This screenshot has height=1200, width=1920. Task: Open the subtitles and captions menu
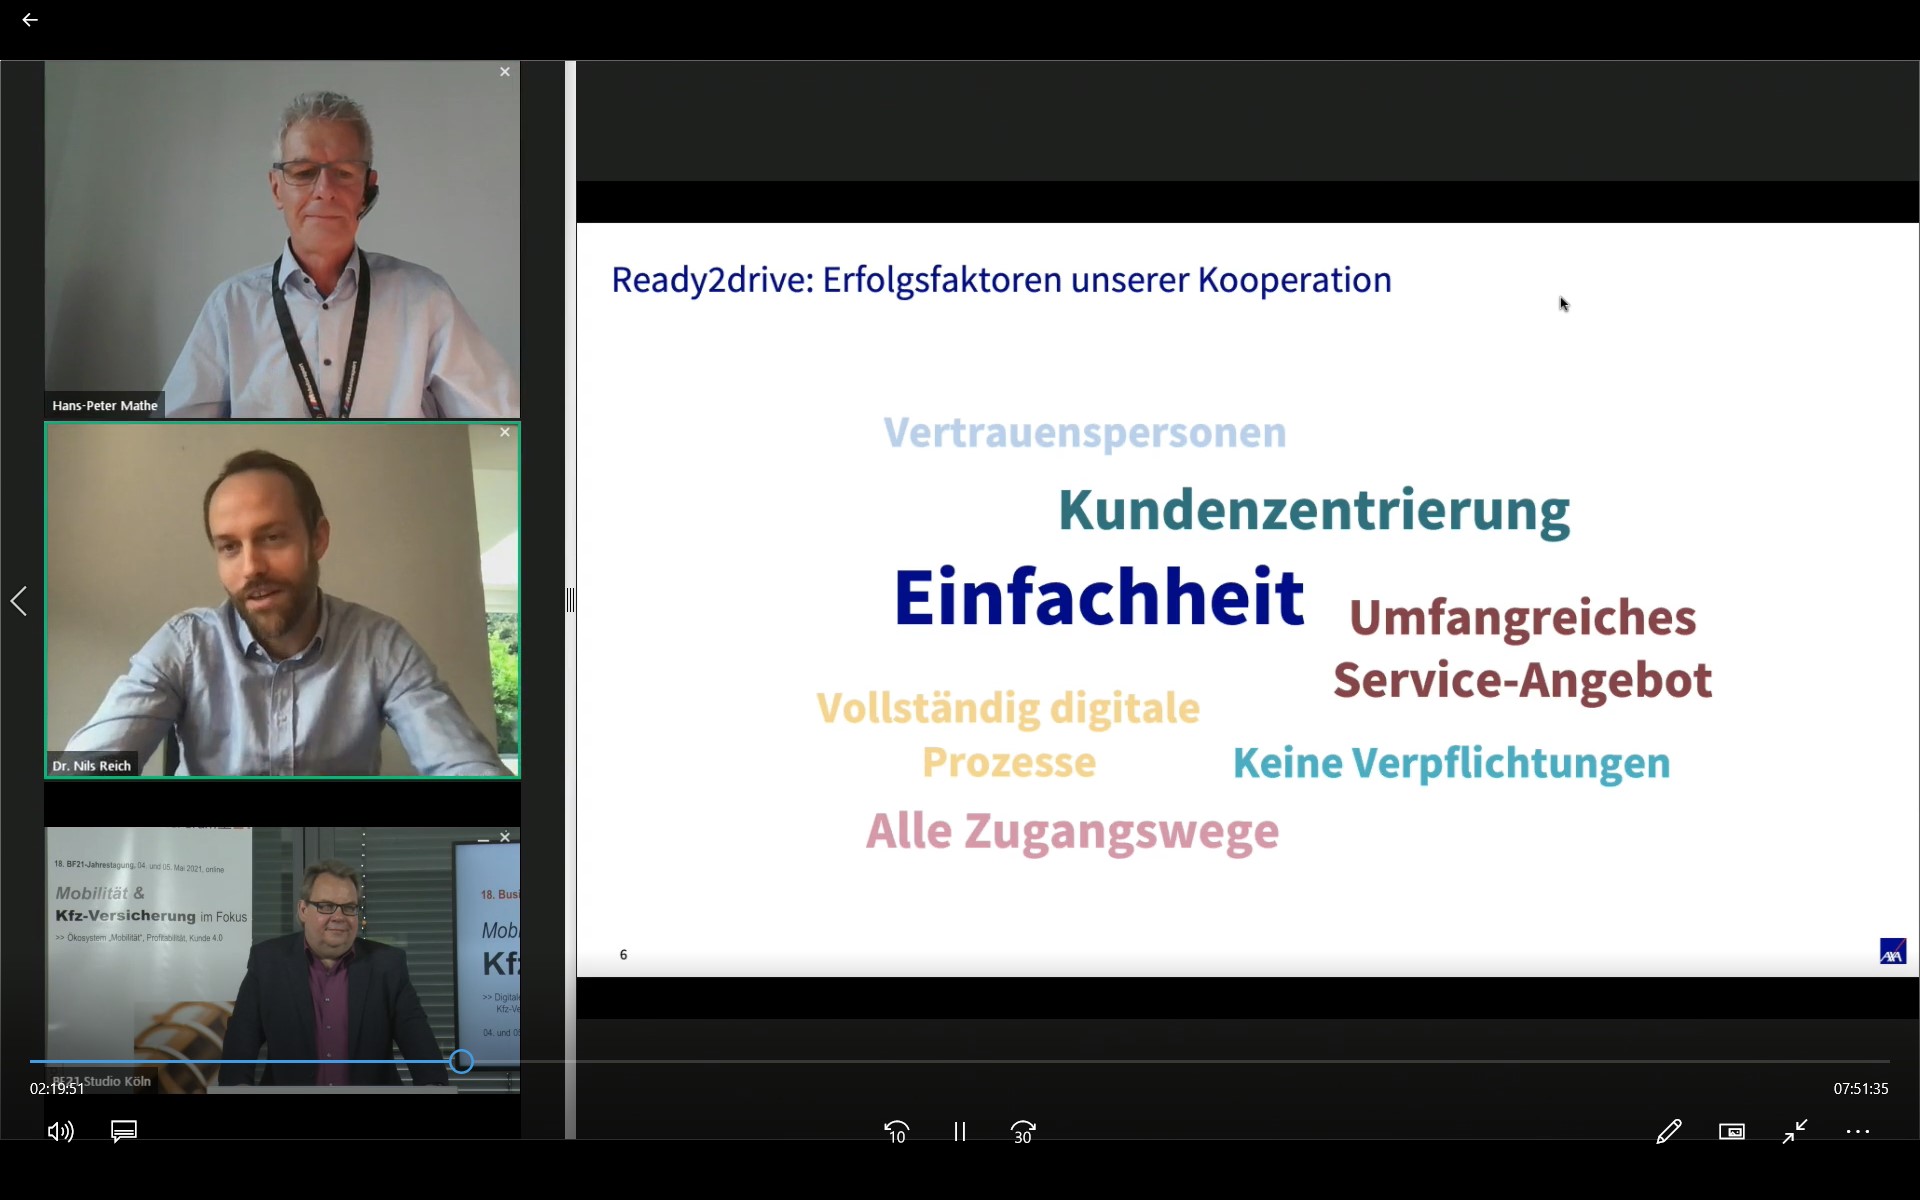point(124,1131)
